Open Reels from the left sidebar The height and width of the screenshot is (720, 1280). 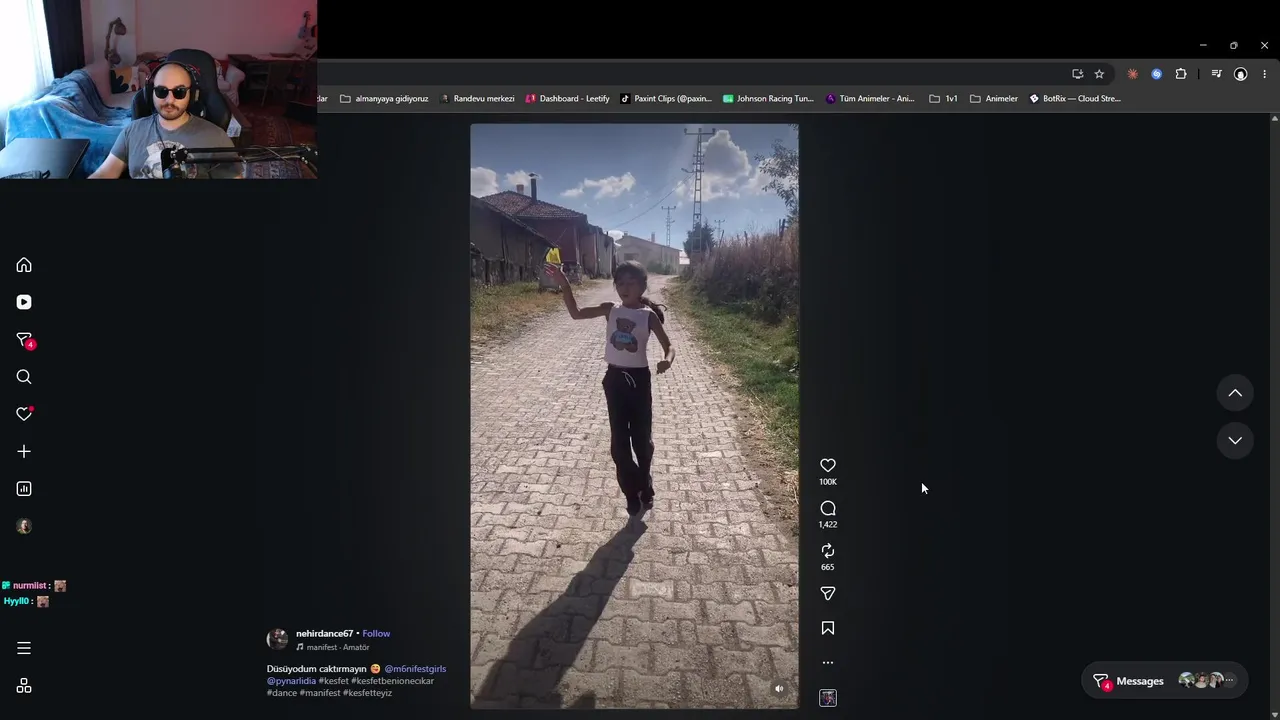[x=24, y=302]
